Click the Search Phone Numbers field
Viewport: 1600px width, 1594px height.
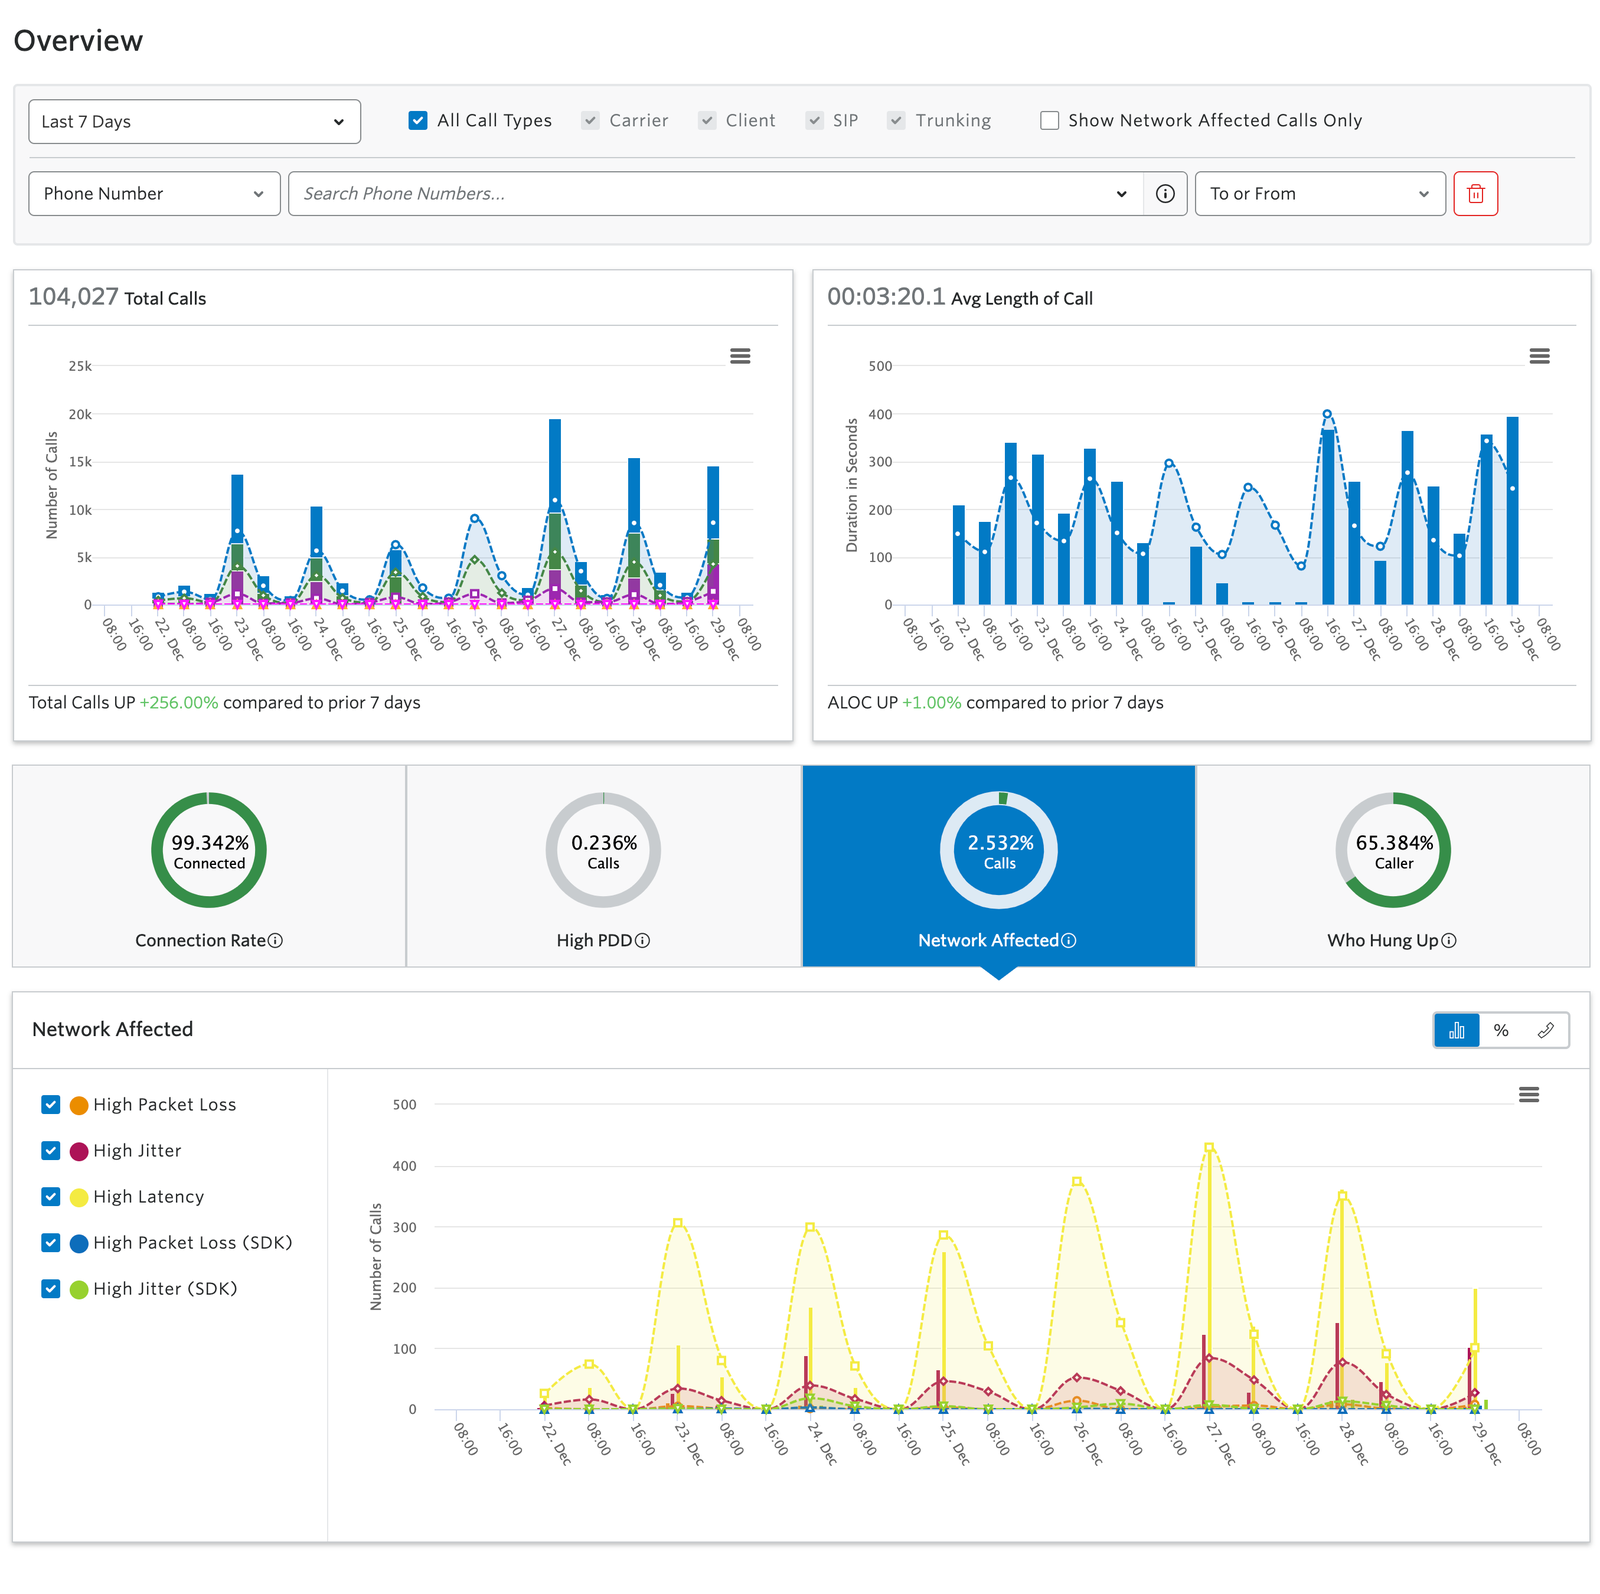700,193
